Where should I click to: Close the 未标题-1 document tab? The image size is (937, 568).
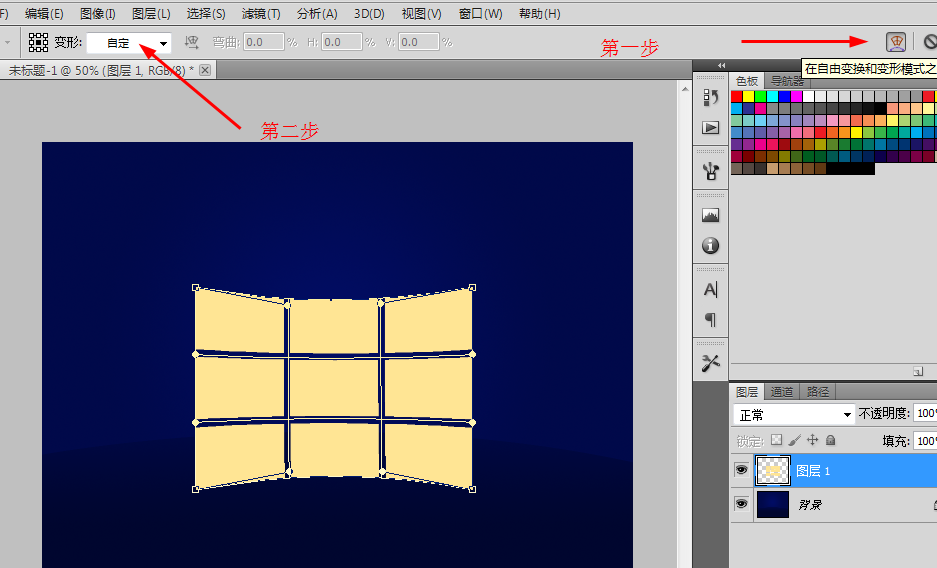click(x=205, y=70)
